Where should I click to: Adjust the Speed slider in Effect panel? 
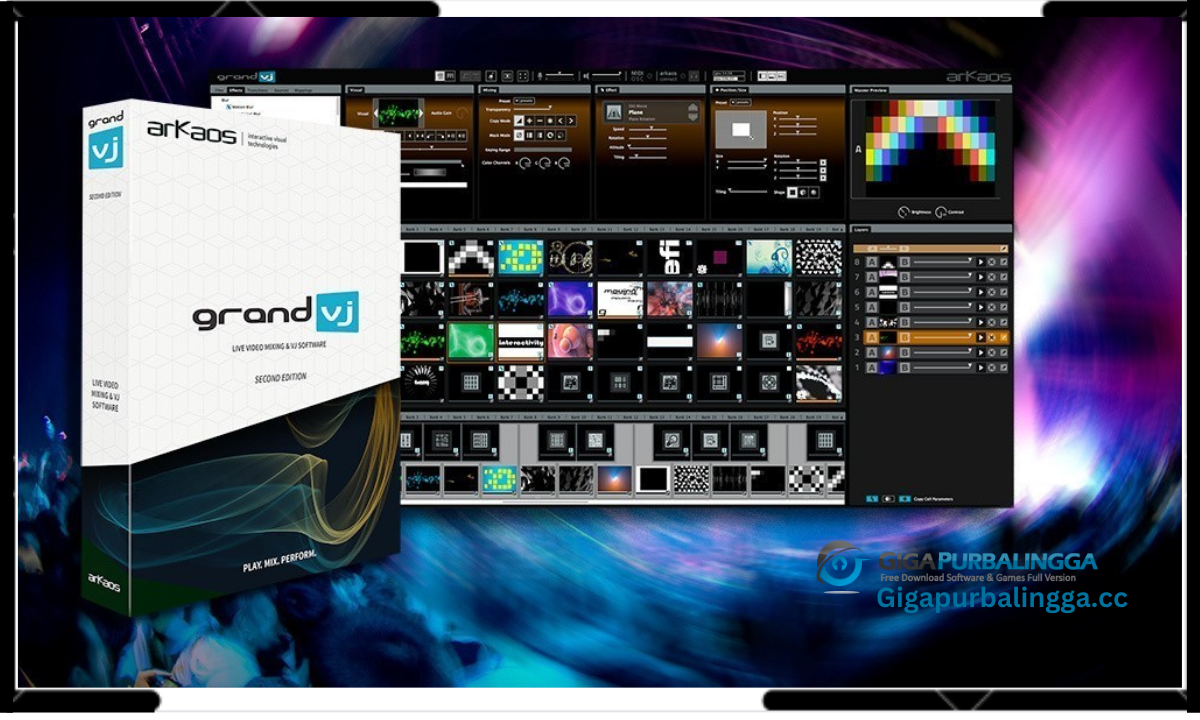648,129
